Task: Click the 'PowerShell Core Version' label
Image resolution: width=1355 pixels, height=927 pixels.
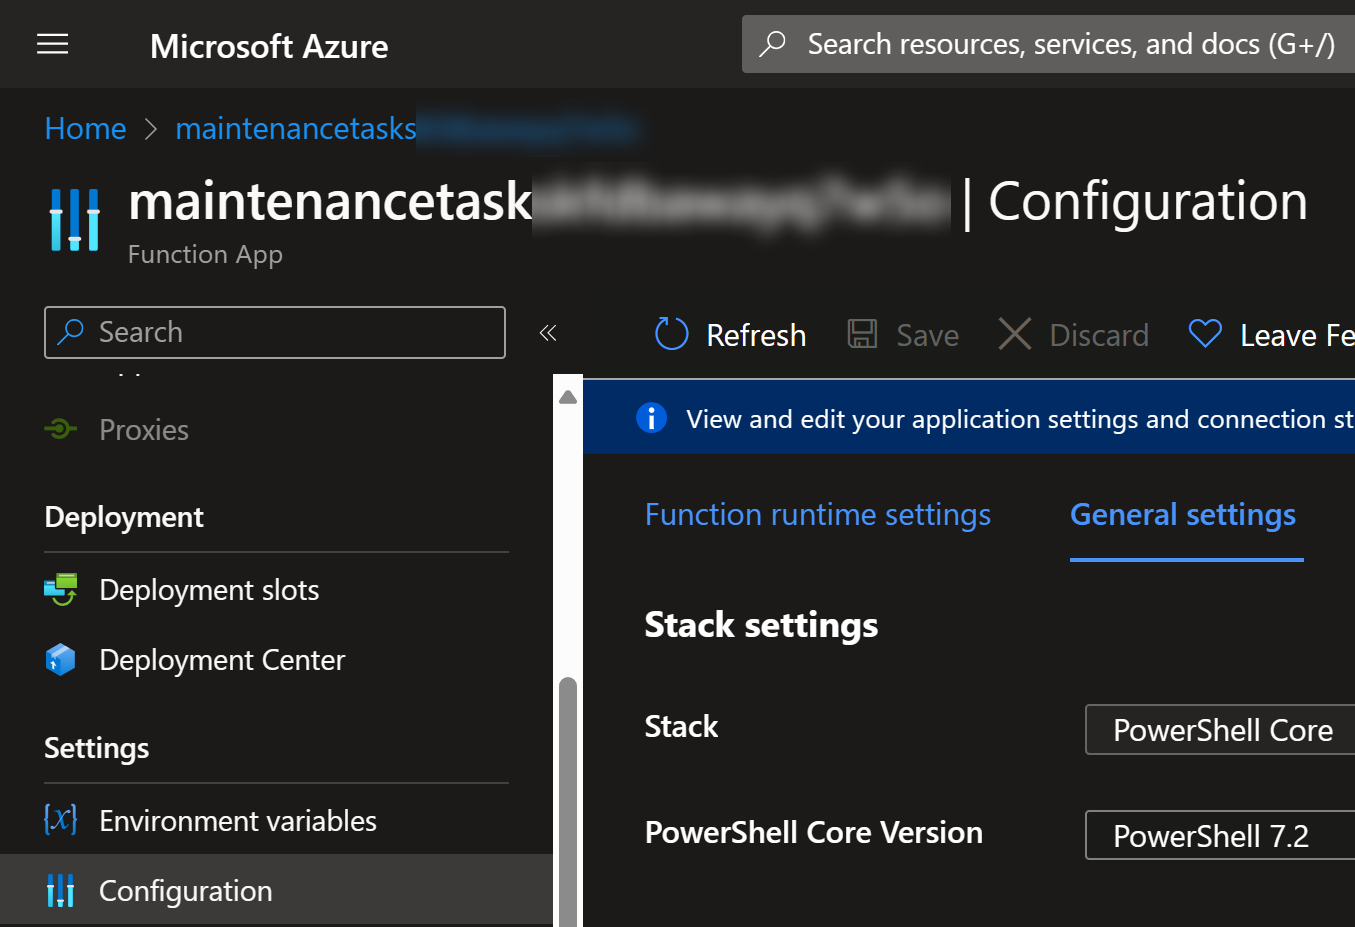Action: tap(814, 833)
